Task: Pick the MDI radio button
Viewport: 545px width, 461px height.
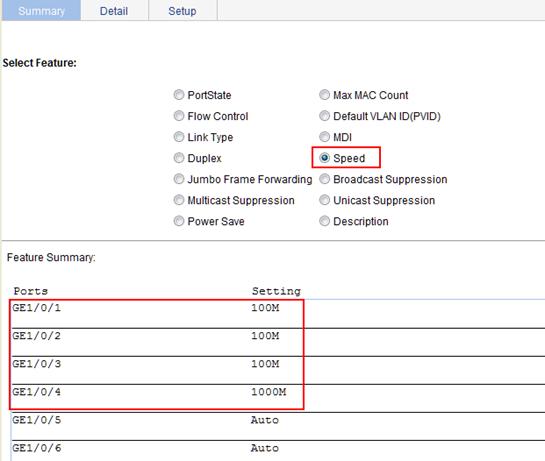Action: [324, 137]
